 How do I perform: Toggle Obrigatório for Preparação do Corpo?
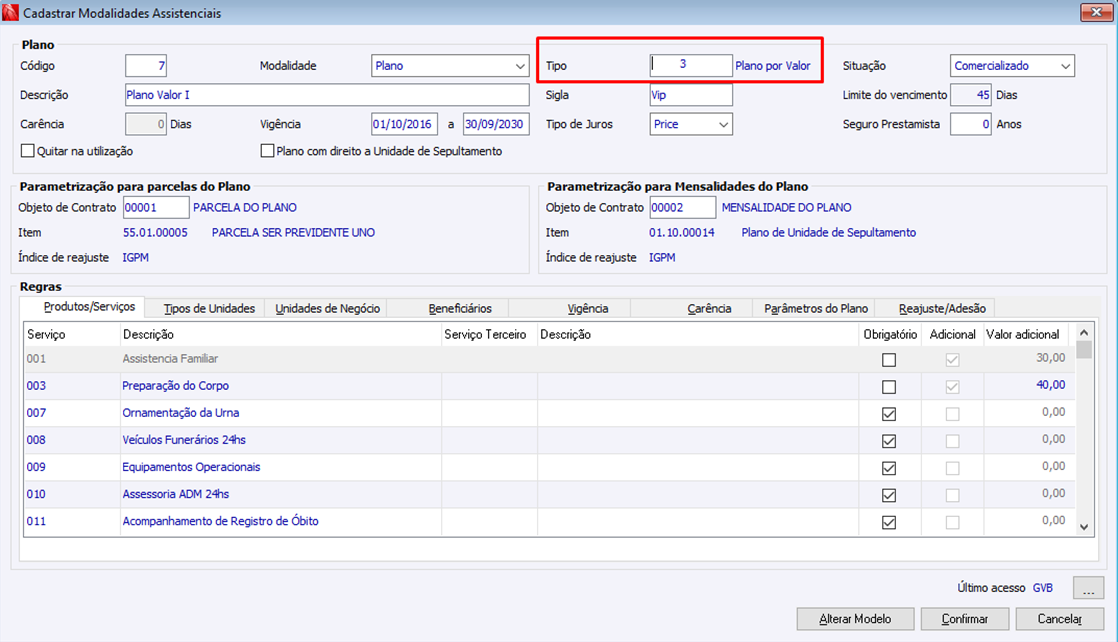(888, 387)
